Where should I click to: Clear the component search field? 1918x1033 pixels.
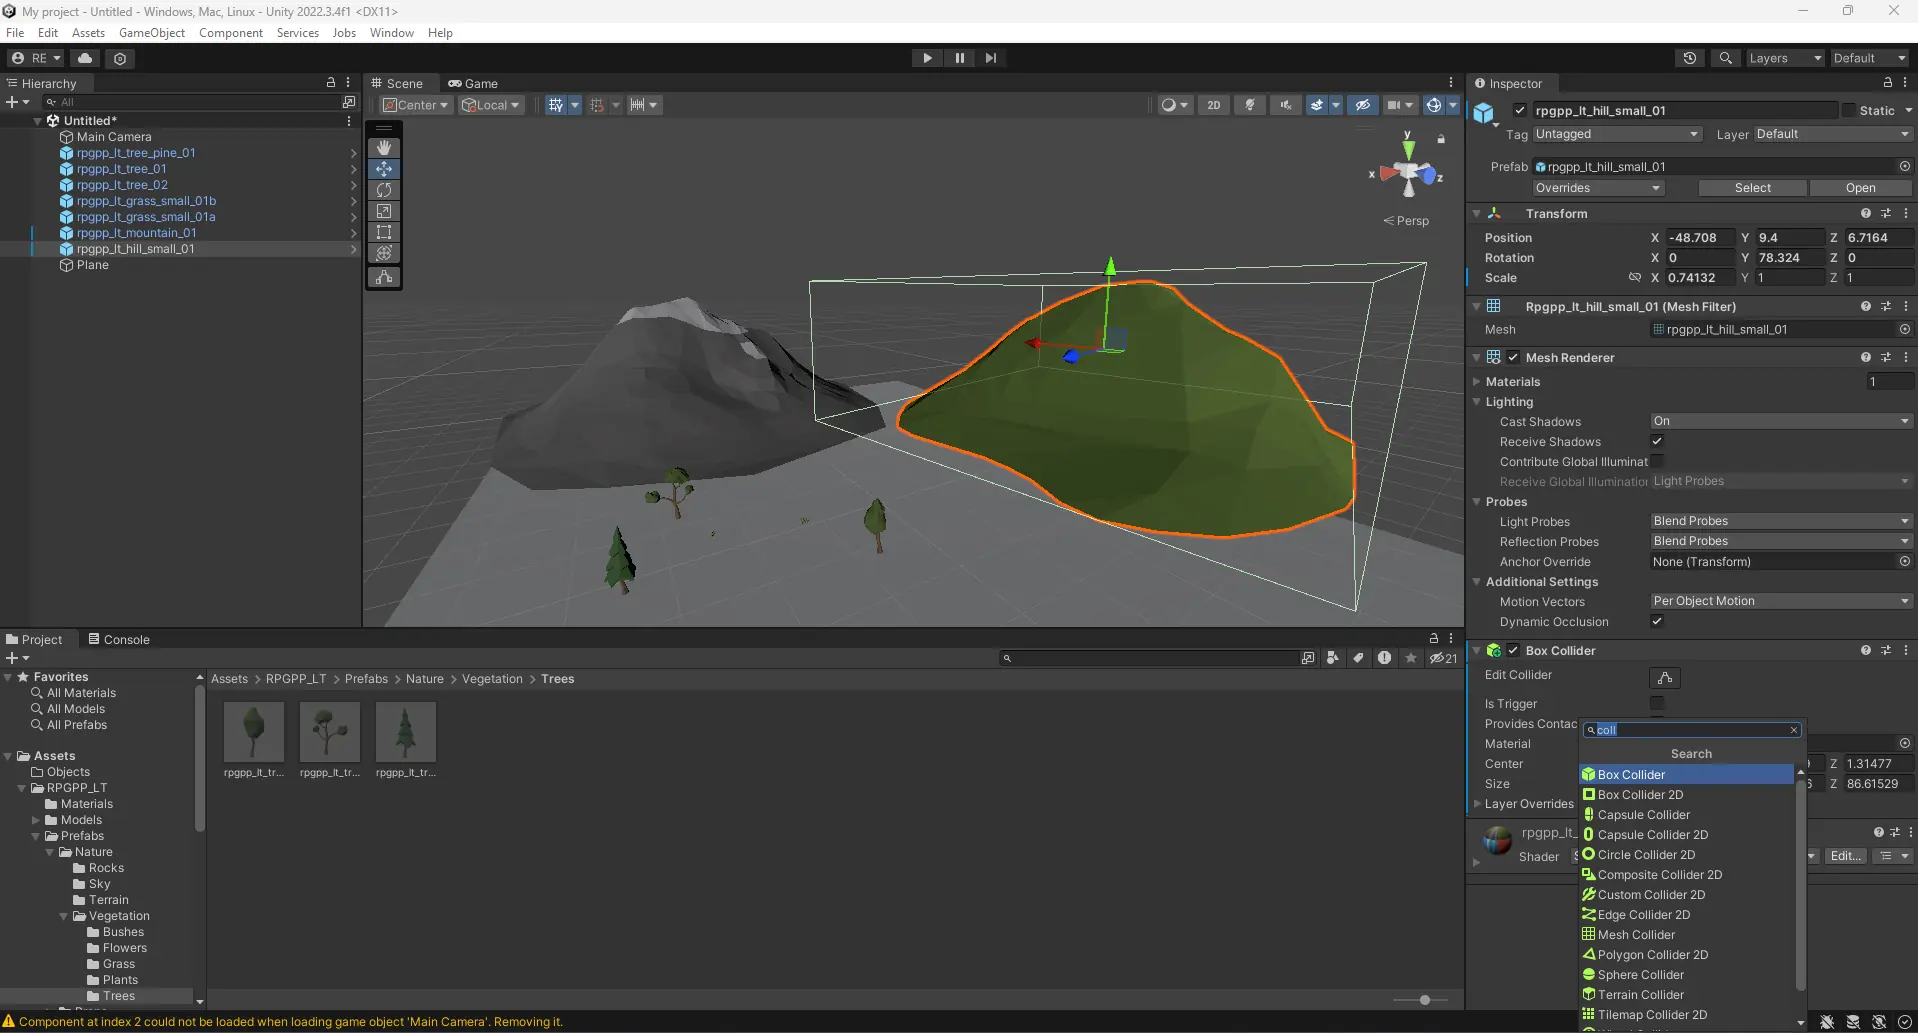tap(1794, 730)
